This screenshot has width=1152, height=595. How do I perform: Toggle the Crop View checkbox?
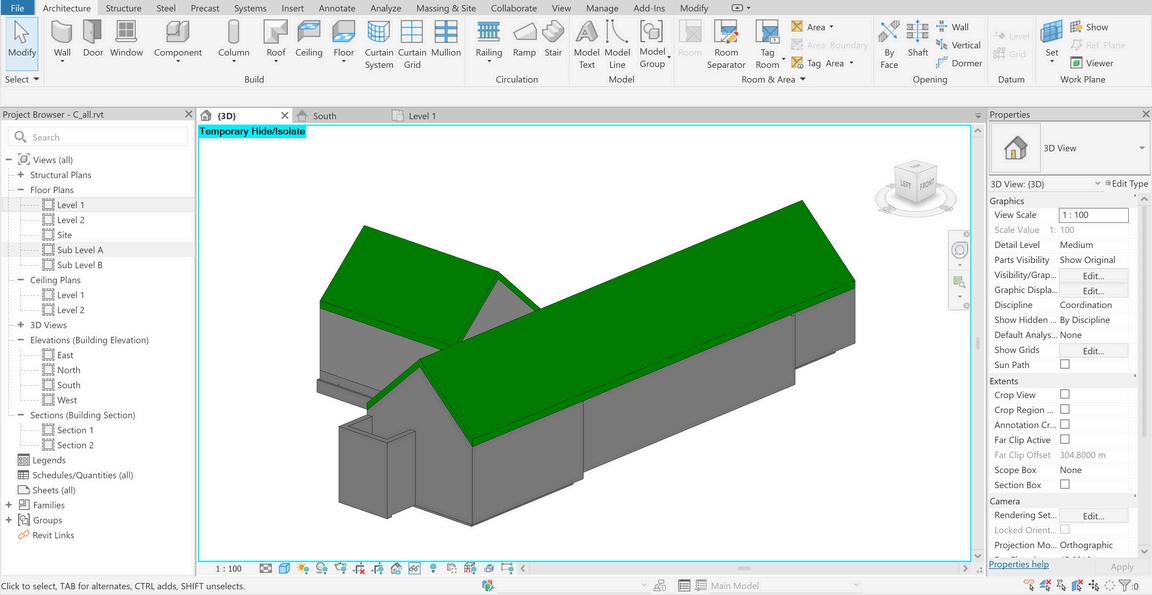[1065, 394]
